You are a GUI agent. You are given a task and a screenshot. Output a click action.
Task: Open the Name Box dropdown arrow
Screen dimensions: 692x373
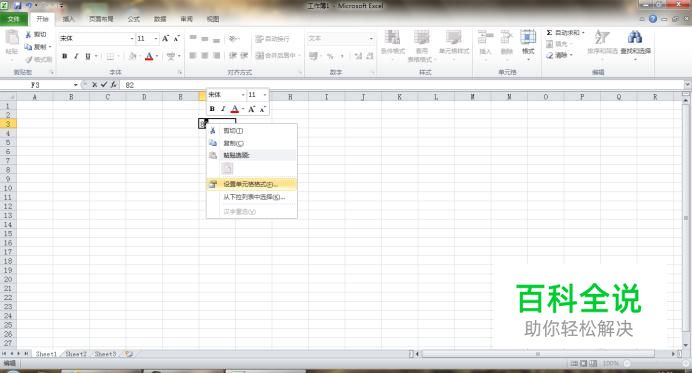tap(75, 85)
